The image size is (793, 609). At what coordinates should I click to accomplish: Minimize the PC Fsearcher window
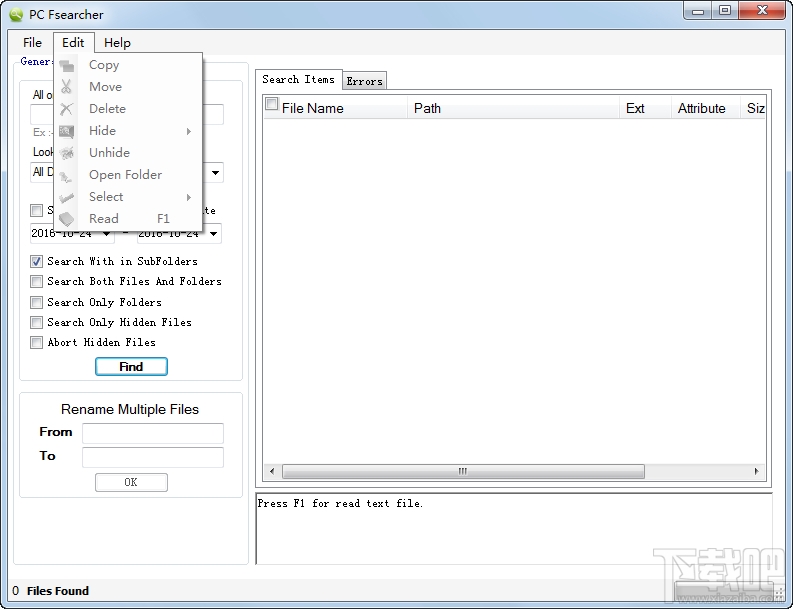pyautogui.click(x=698, y=11)
